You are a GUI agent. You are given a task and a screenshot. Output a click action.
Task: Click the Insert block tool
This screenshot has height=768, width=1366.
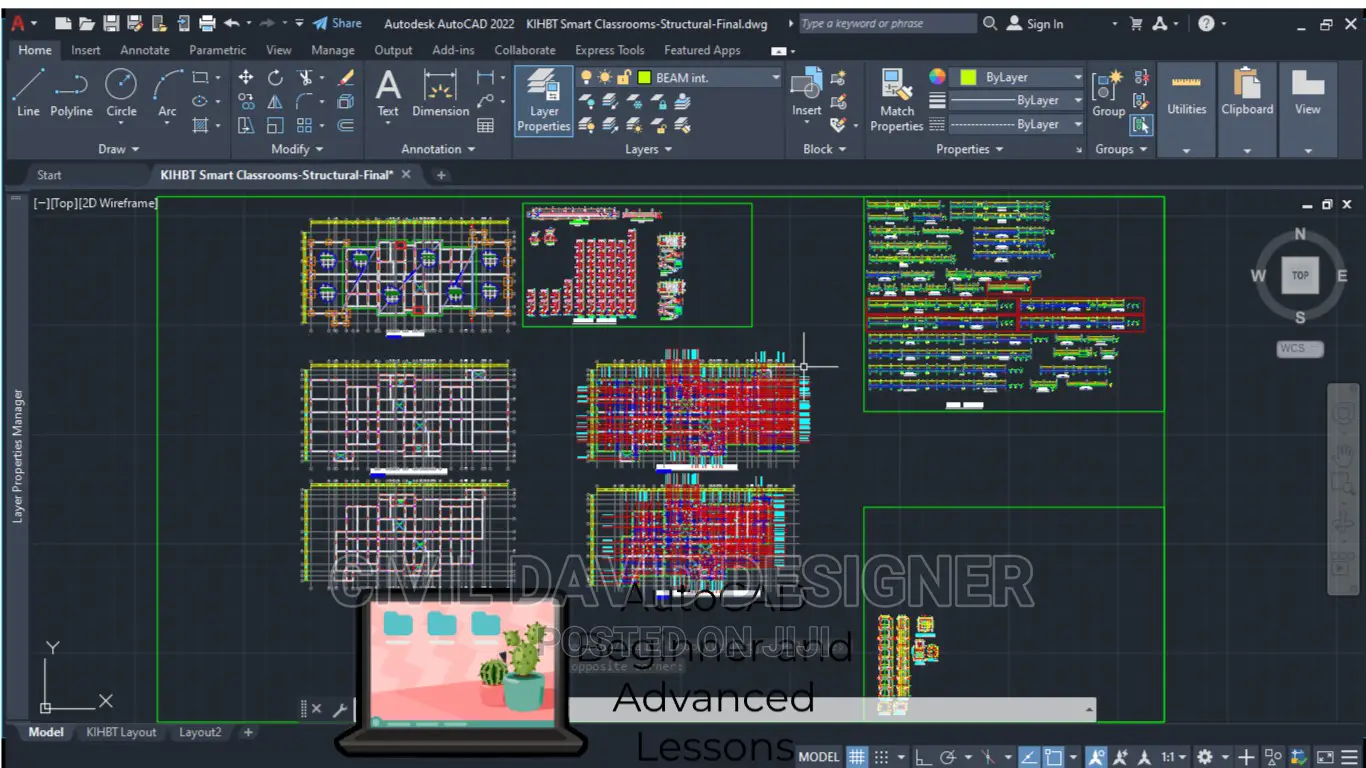click(x=806, y=93)
